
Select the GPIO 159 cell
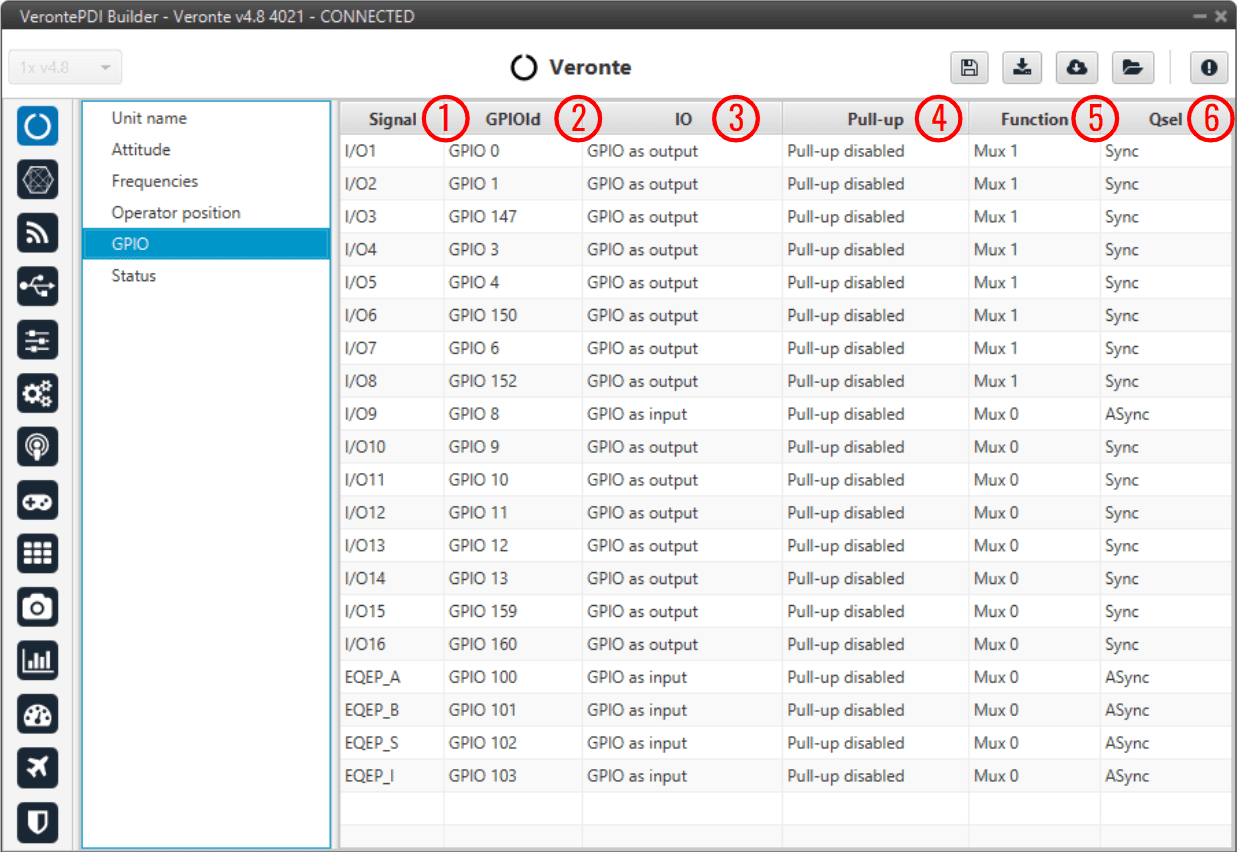tap(513, 612)
